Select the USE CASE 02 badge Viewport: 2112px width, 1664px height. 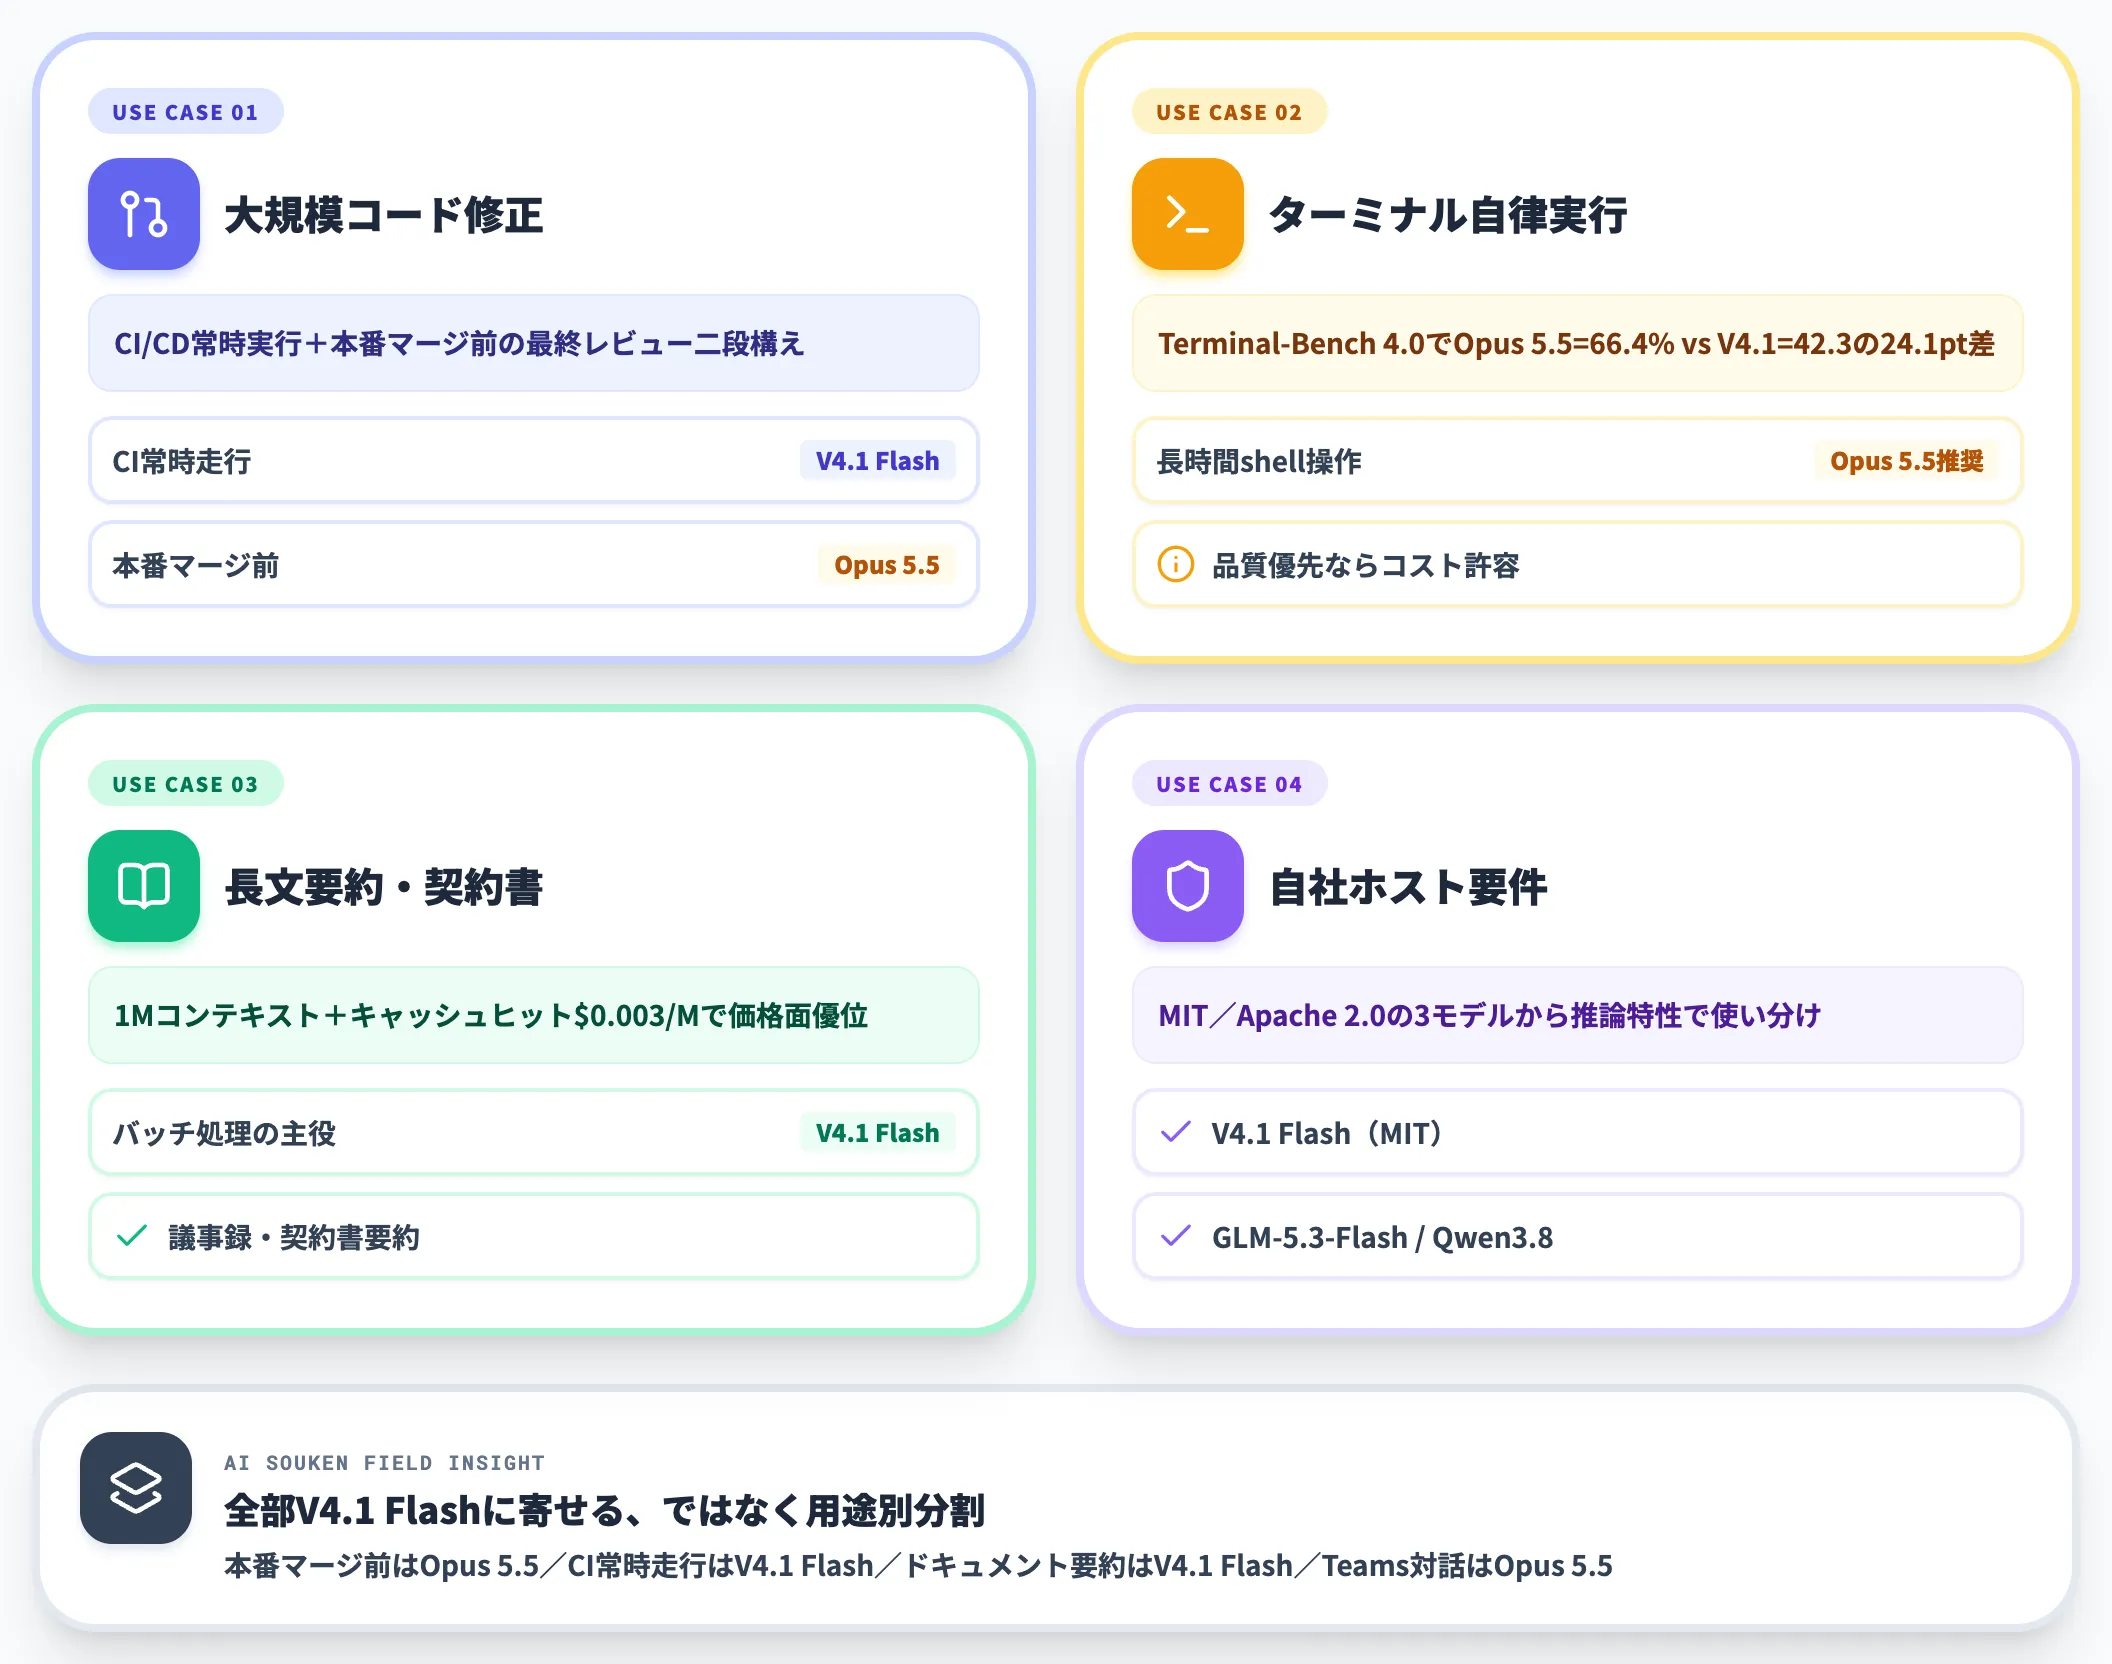1230,112
